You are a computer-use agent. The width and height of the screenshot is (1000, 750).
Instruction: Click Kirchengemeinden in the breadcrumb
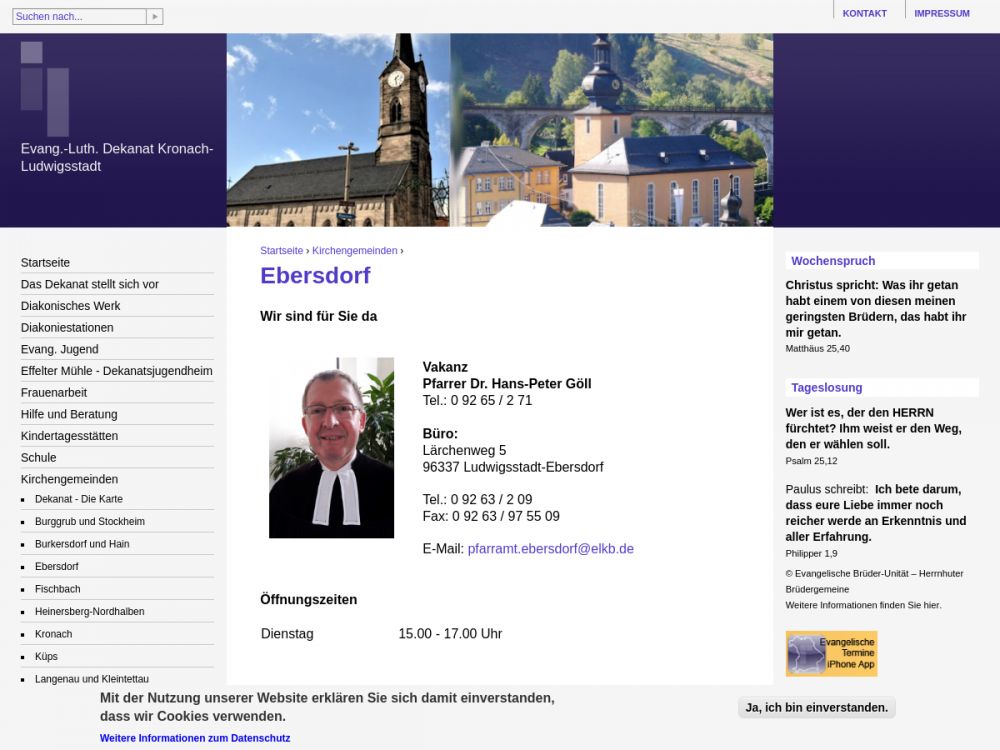point(355,251)
